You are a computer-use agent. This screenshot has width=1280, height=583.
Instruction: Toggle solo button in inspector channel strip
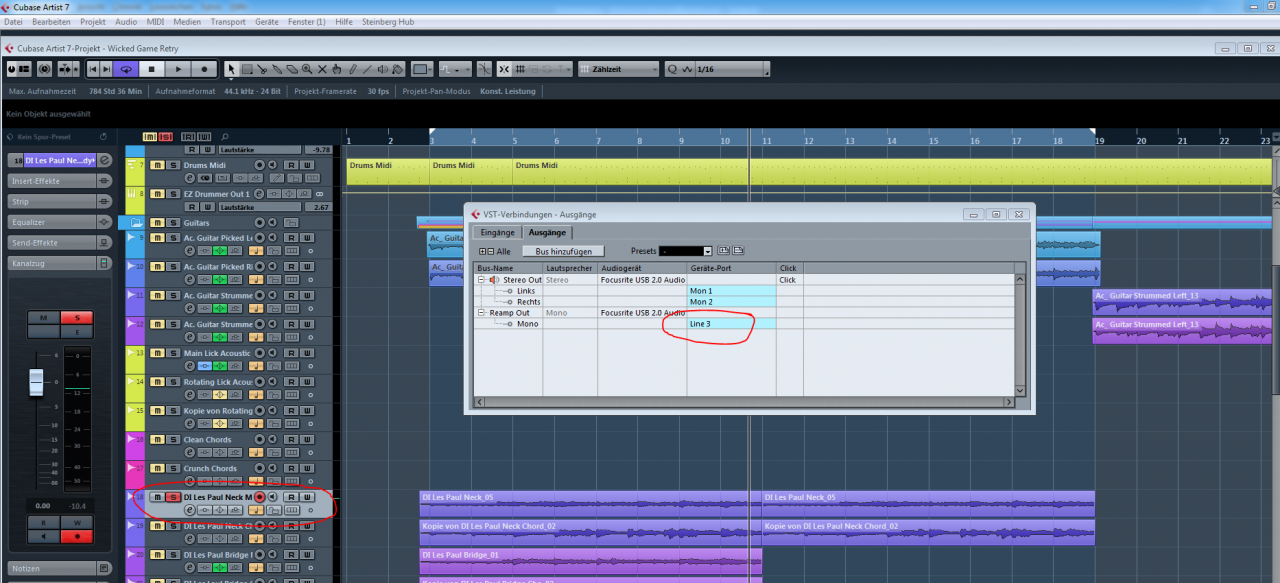click(x=76, y=317)
